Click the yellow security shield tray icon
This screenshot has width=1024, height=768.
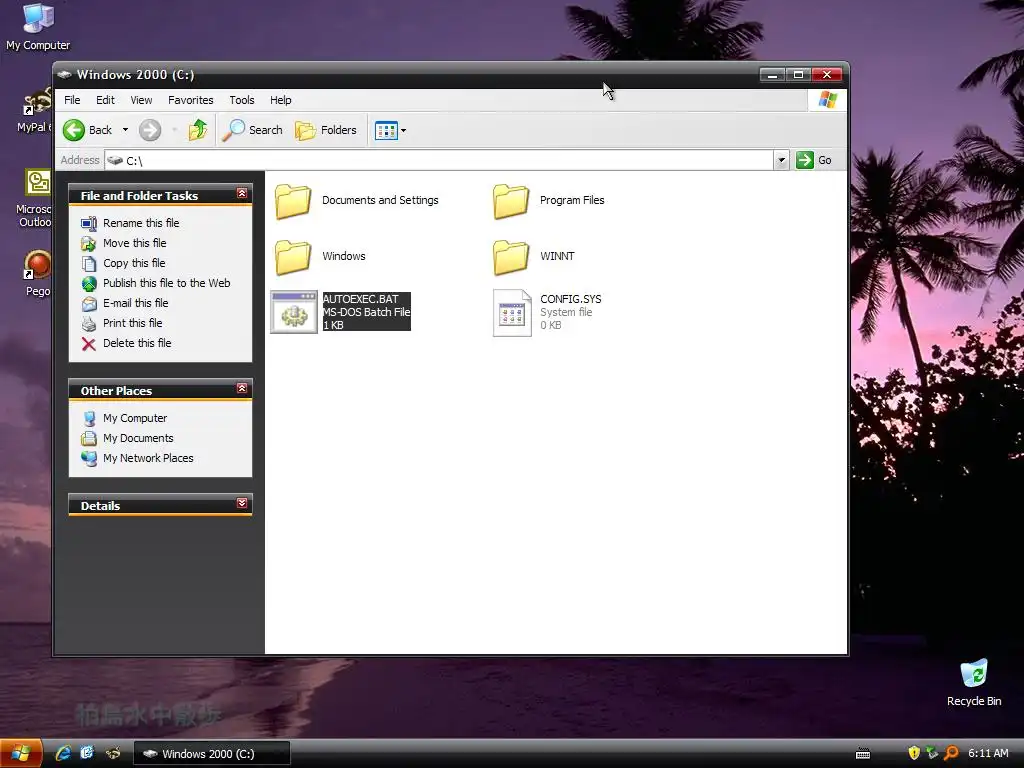(x=914, y=753)
